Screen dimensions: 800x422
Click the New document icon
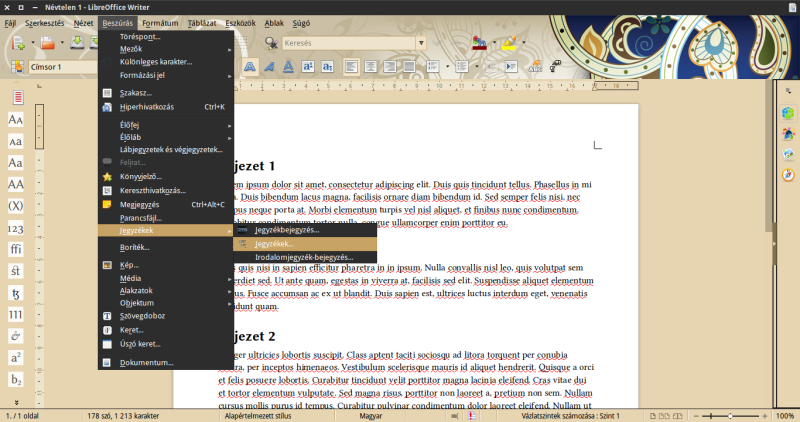coord(18,43)
